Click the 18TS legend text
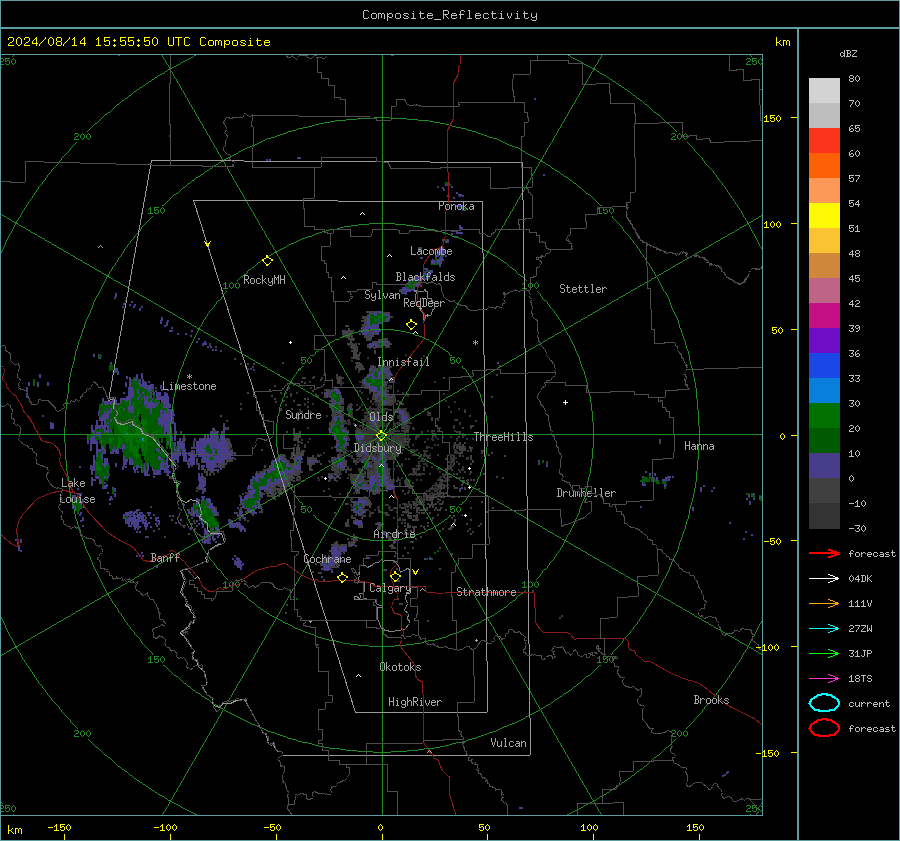 pyautogui.click(x=860, y=679)
